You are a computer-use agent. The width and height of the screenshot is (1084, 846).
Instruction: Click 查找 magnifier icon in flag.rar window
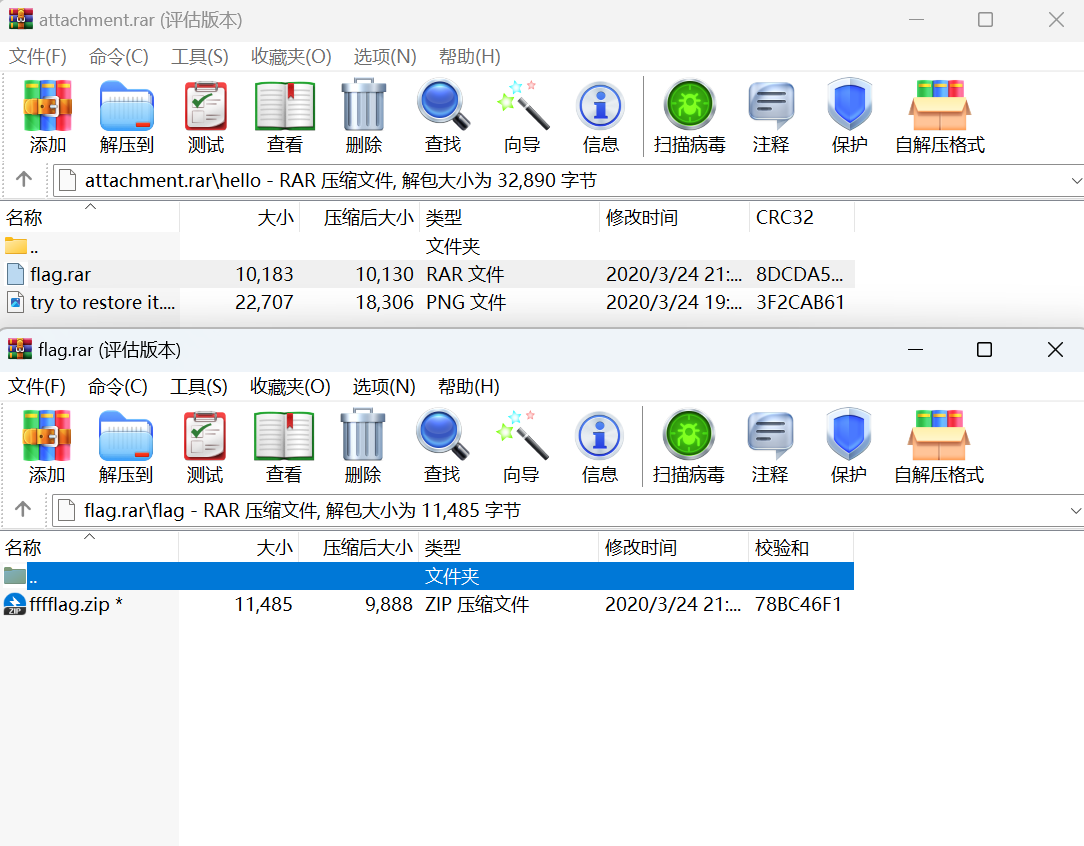[442, 435]
